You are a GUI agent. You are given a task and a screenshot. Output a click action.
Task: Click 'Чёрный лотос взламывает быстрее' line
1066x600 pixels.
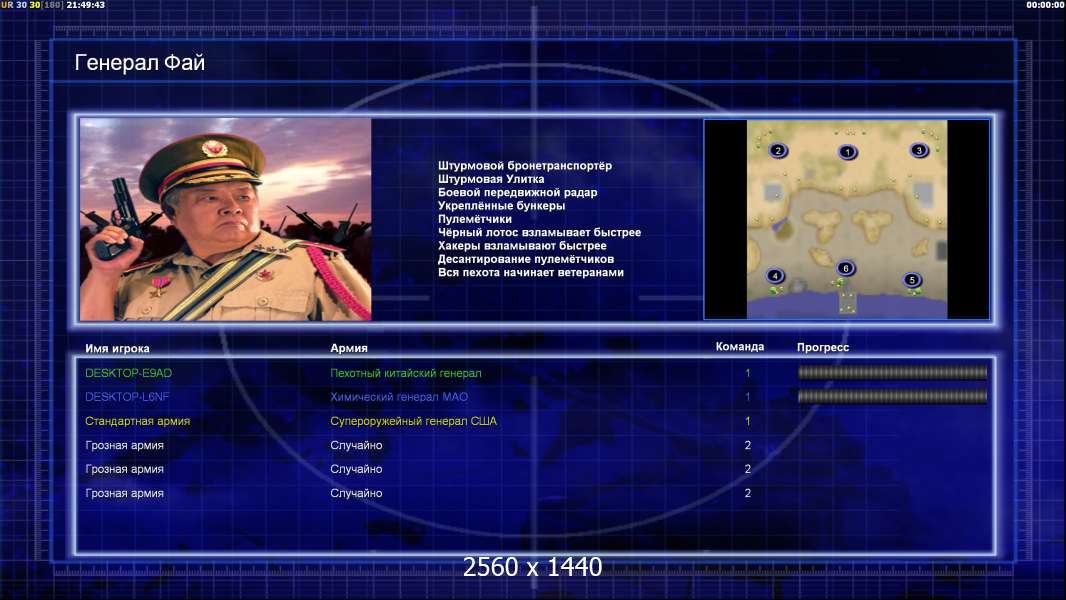pyautogui.click(x=539, y=232)
